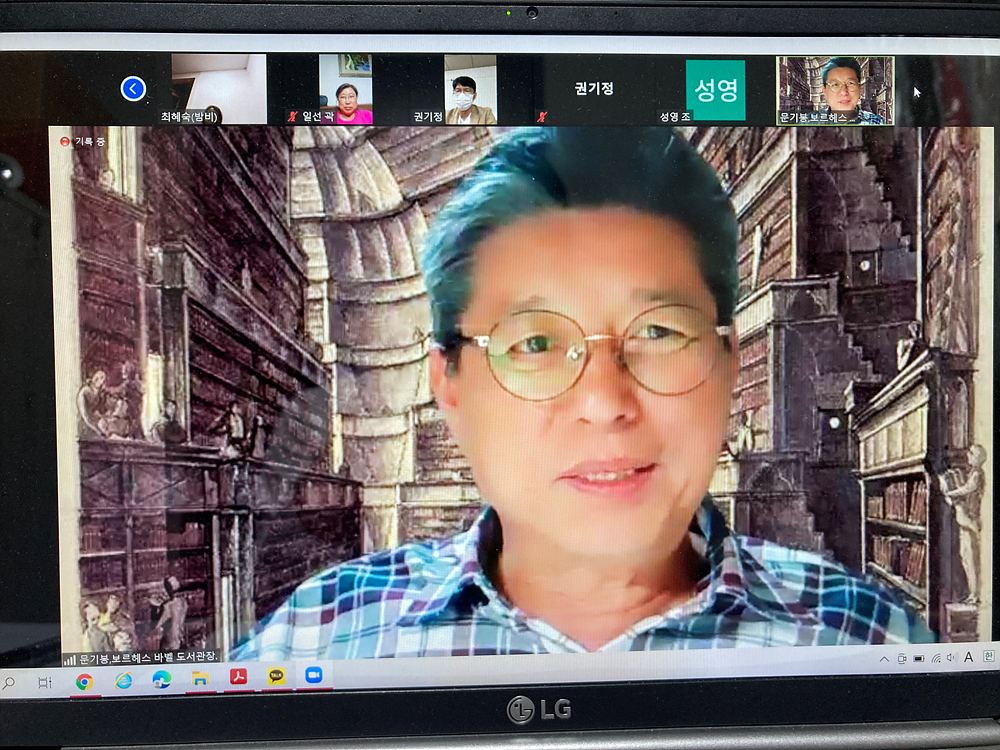Screen dimensions: 1000x750
Task: Open Task View on the taskbar
Action: (45, 682)
